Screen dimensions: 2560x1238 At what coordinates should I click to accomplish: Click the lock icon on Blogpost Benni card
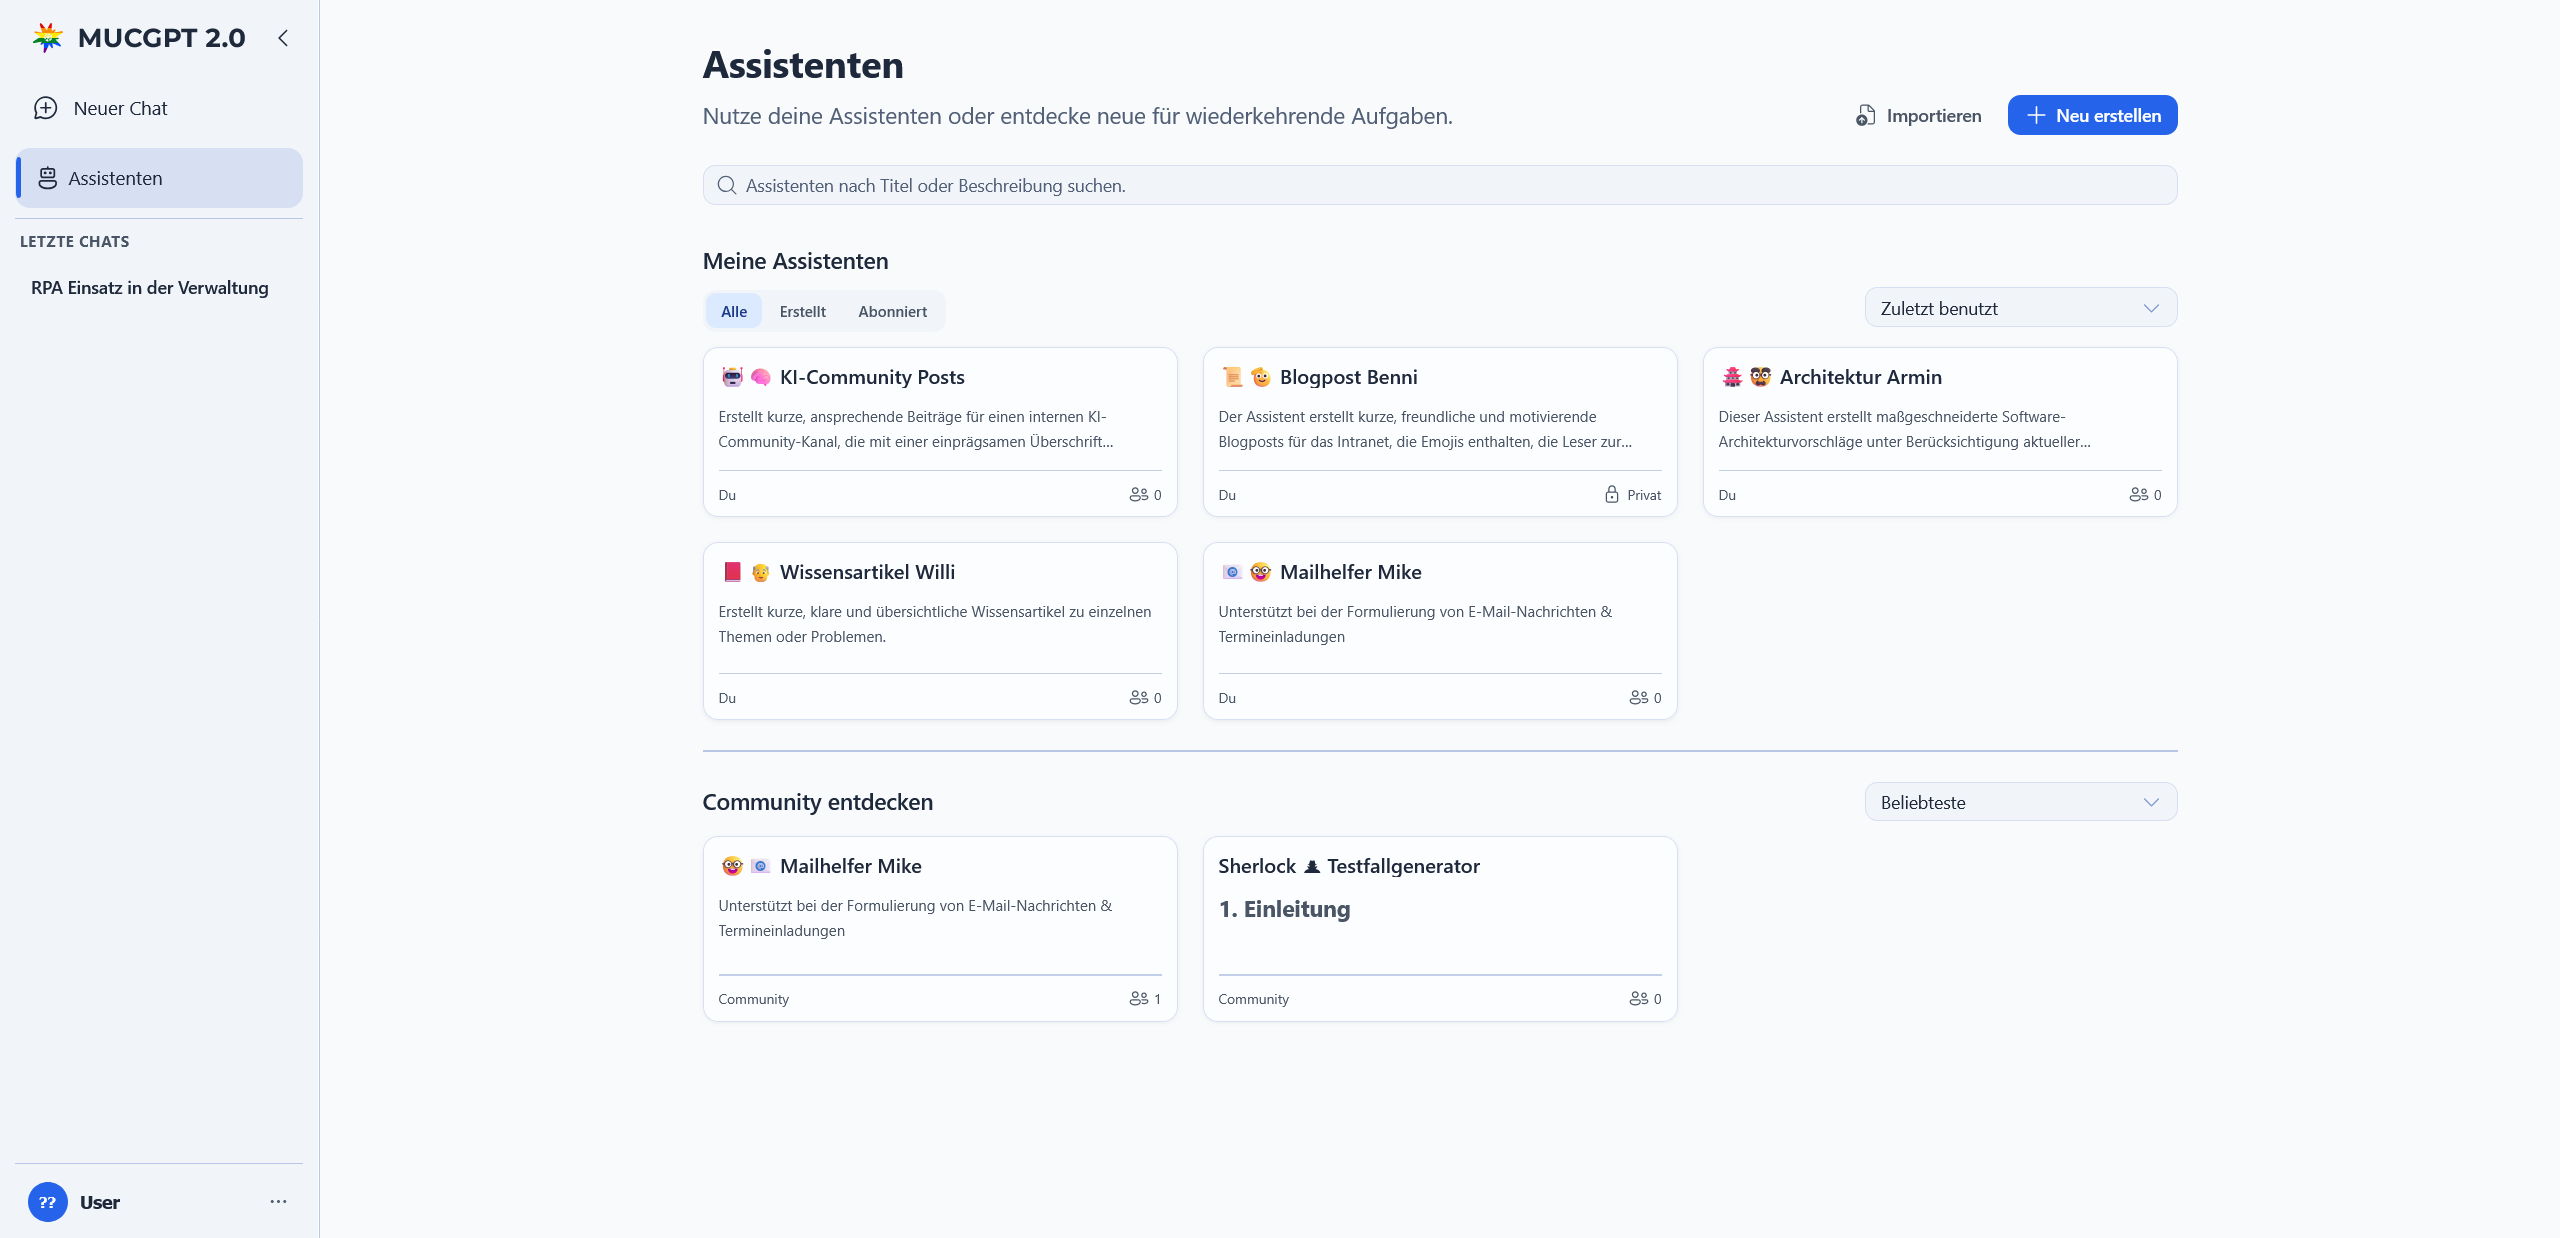click(x=1612, y=495)
